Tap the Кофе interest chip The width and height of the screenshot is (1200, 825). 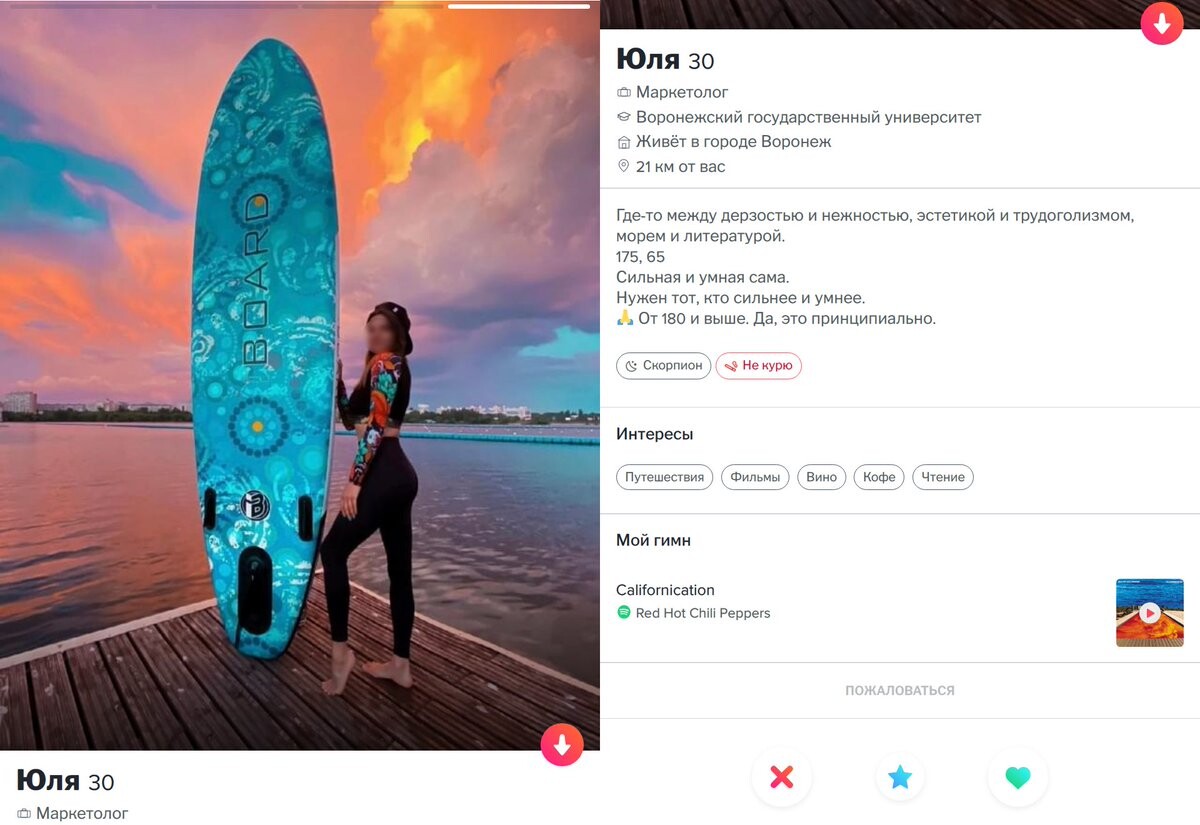[879, 477]
